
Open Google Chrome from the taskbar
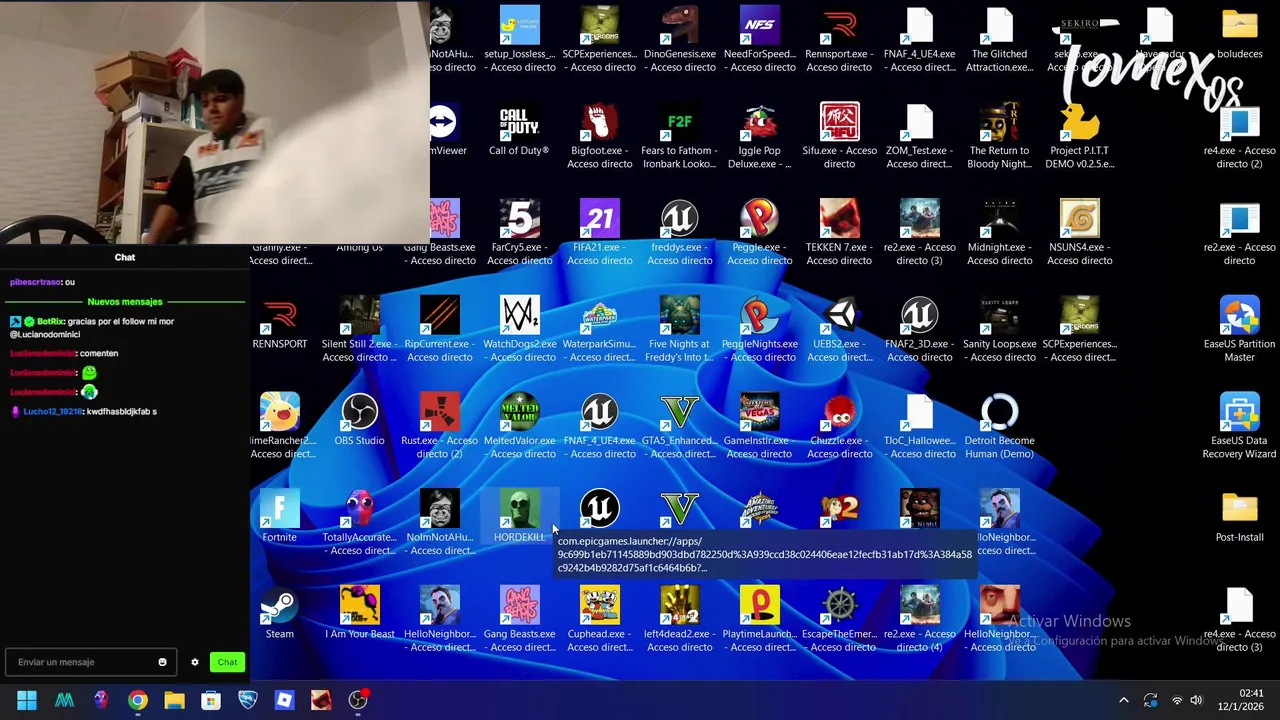click(x=138, y=700)
